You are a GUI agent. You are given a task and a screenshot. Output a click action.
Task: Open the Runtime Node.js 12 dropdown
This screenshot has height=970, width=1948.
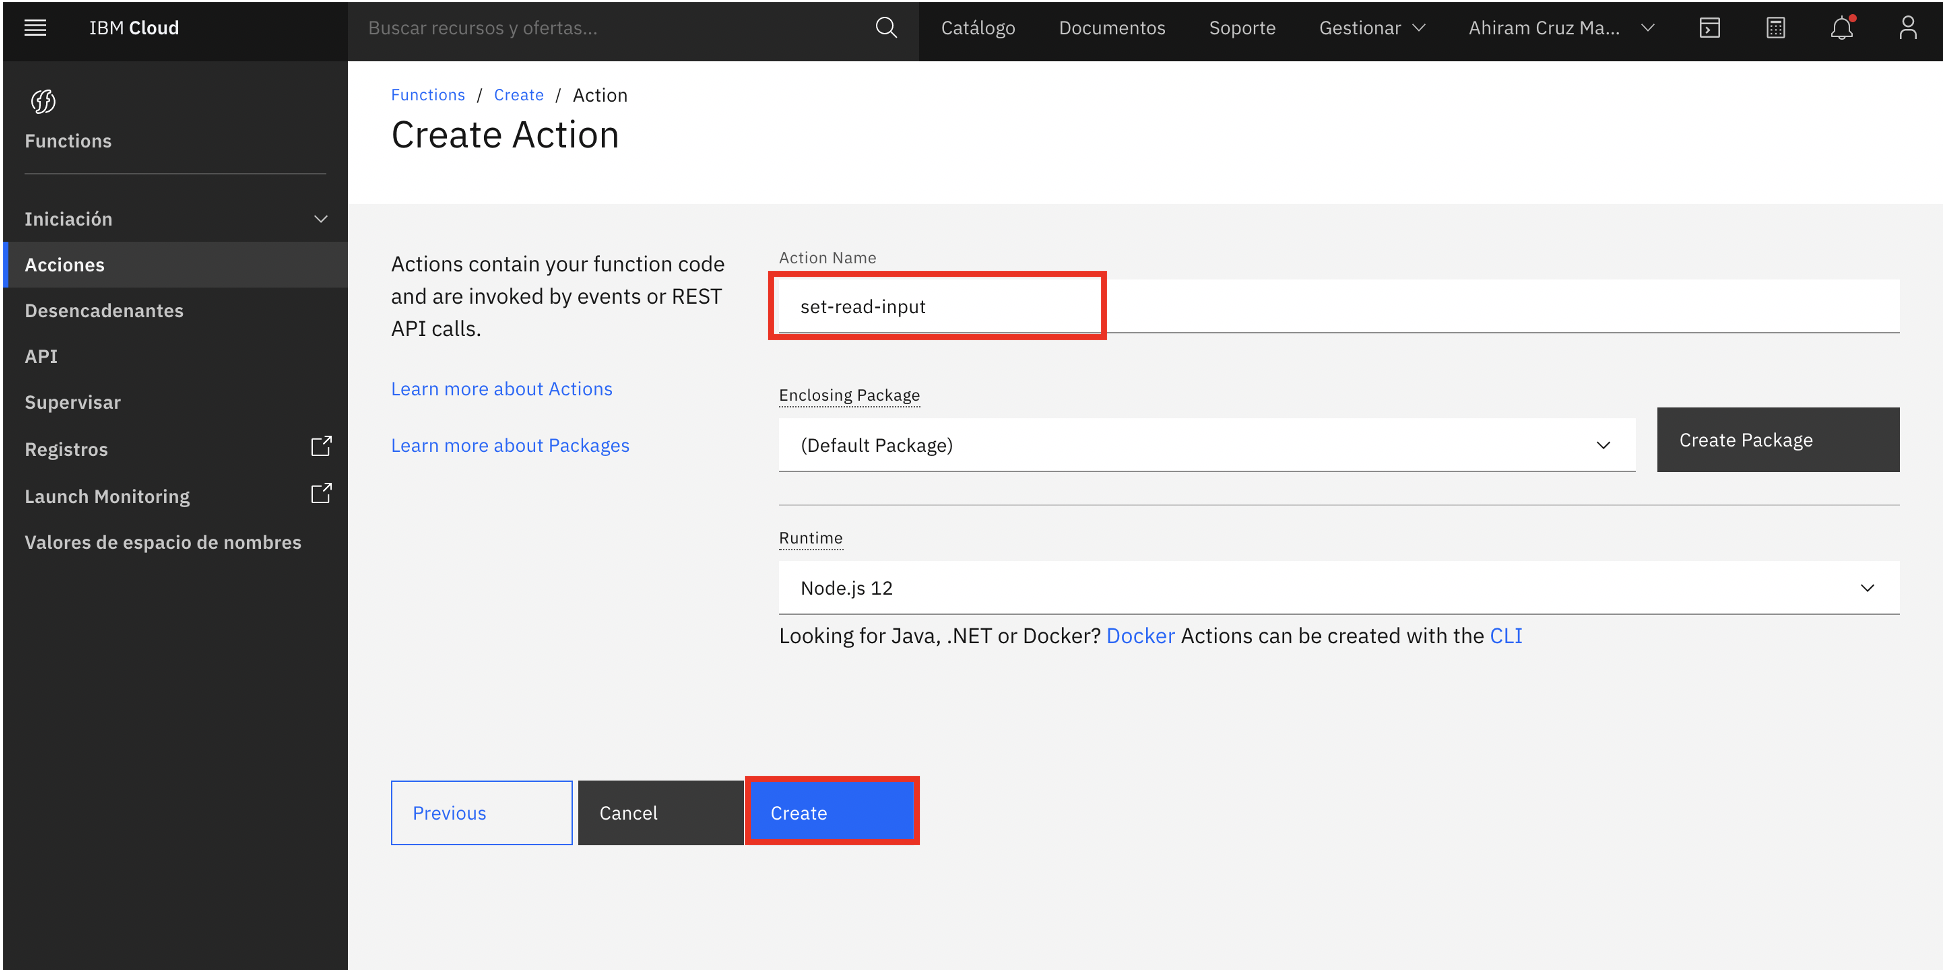[x=1339, y=588]
